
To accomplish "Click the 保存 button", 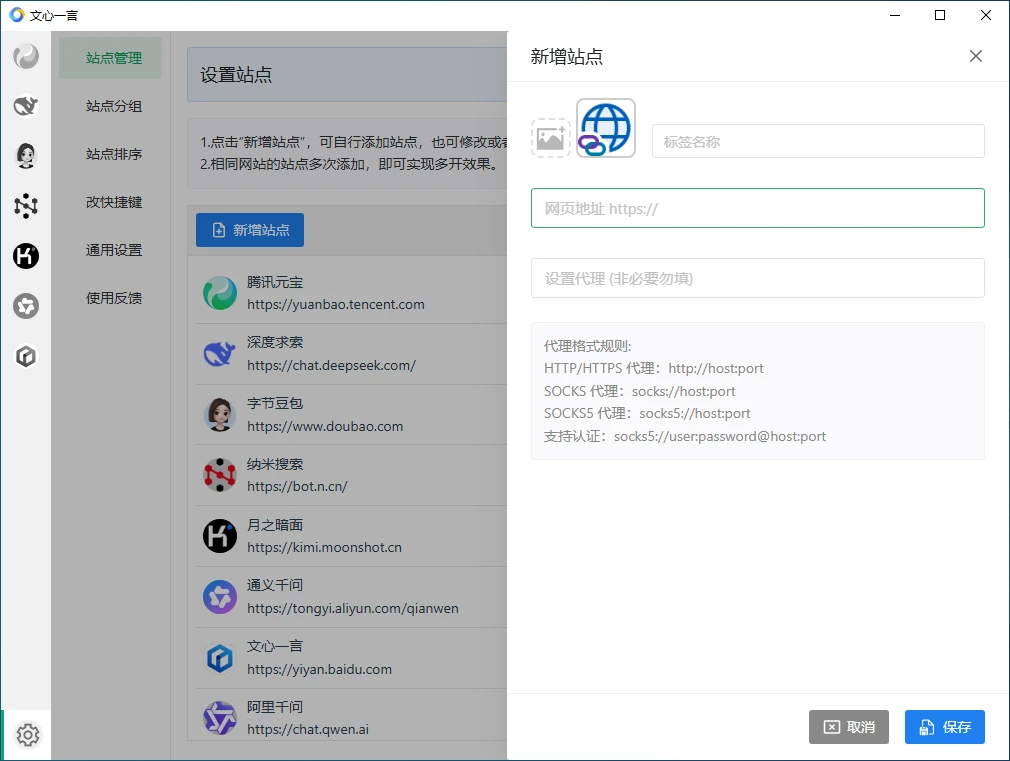I will click(x=944, y=727).
